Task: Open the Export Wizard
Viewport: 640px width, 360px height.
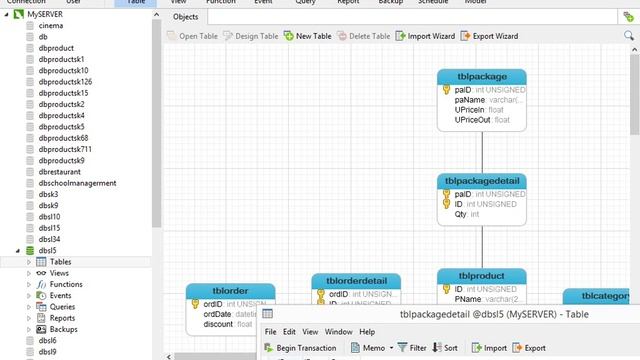Action: pos(489,36)
